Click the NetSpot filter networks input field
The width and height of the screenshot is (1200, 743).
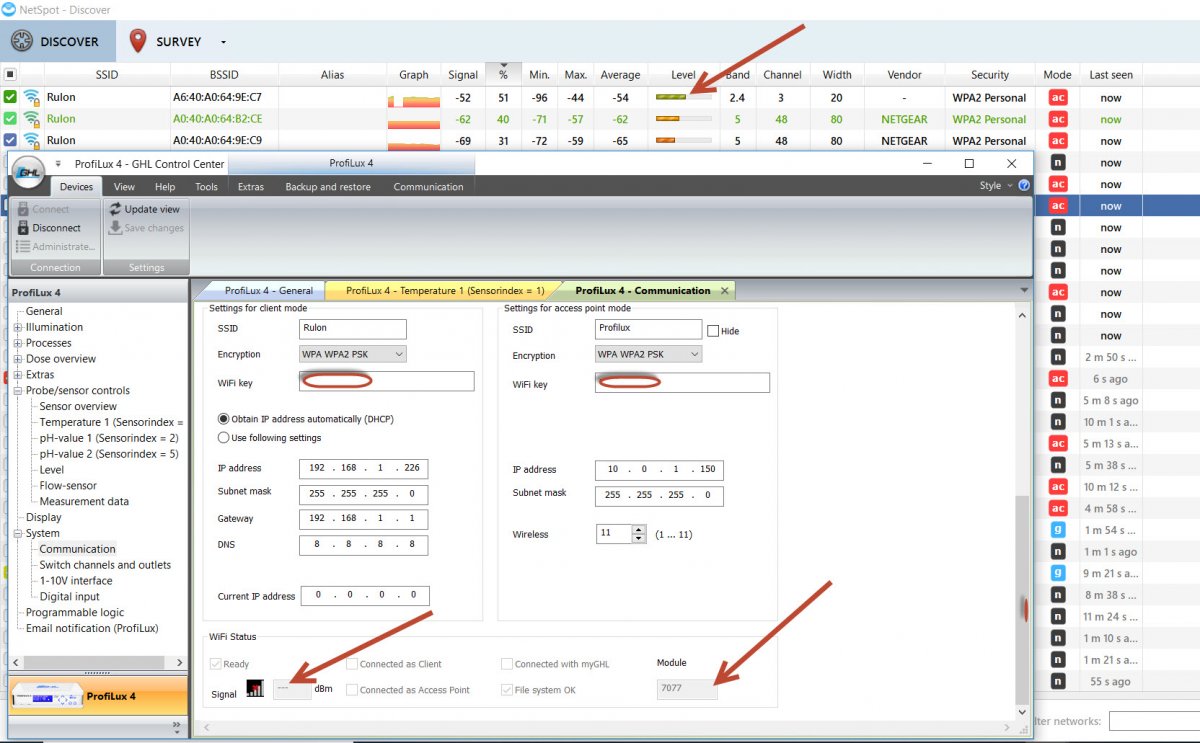pos(1154,721)
